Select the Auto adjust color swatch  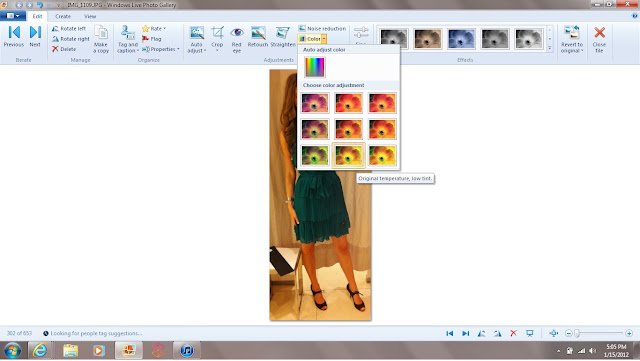click(315, 67)
